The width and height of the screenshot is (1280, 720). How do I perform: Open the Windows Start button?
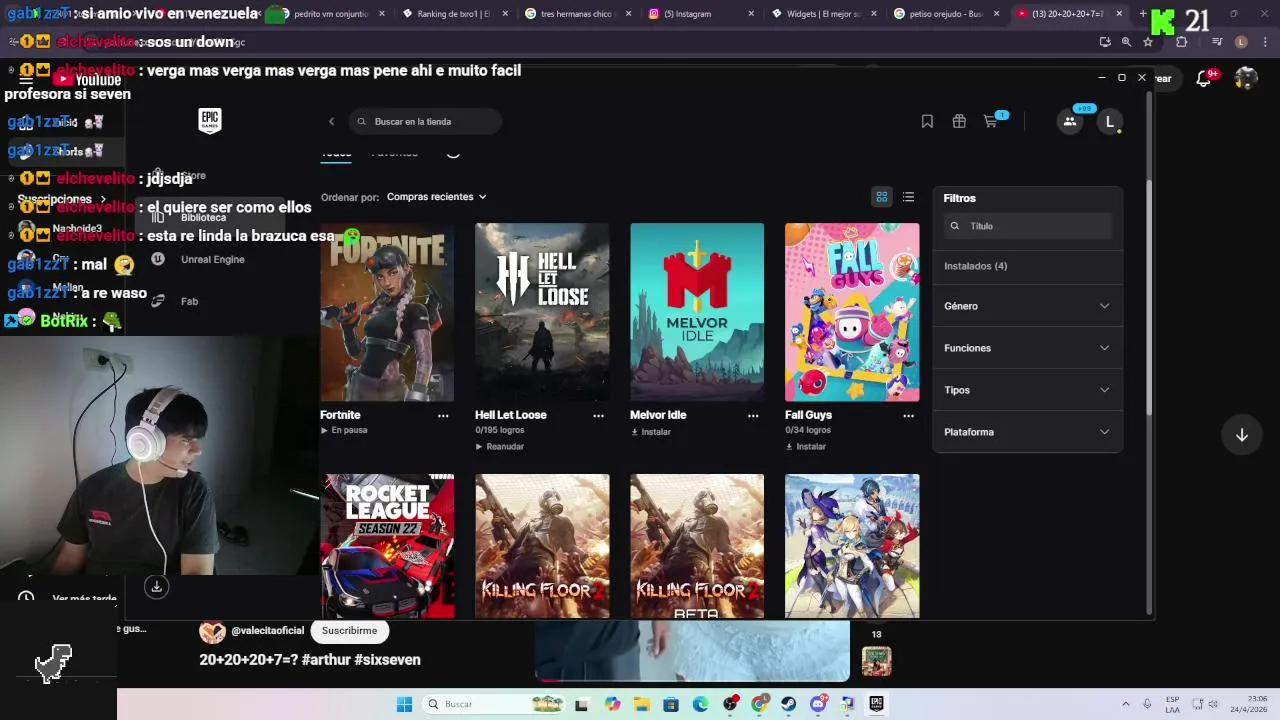[404, 704]
